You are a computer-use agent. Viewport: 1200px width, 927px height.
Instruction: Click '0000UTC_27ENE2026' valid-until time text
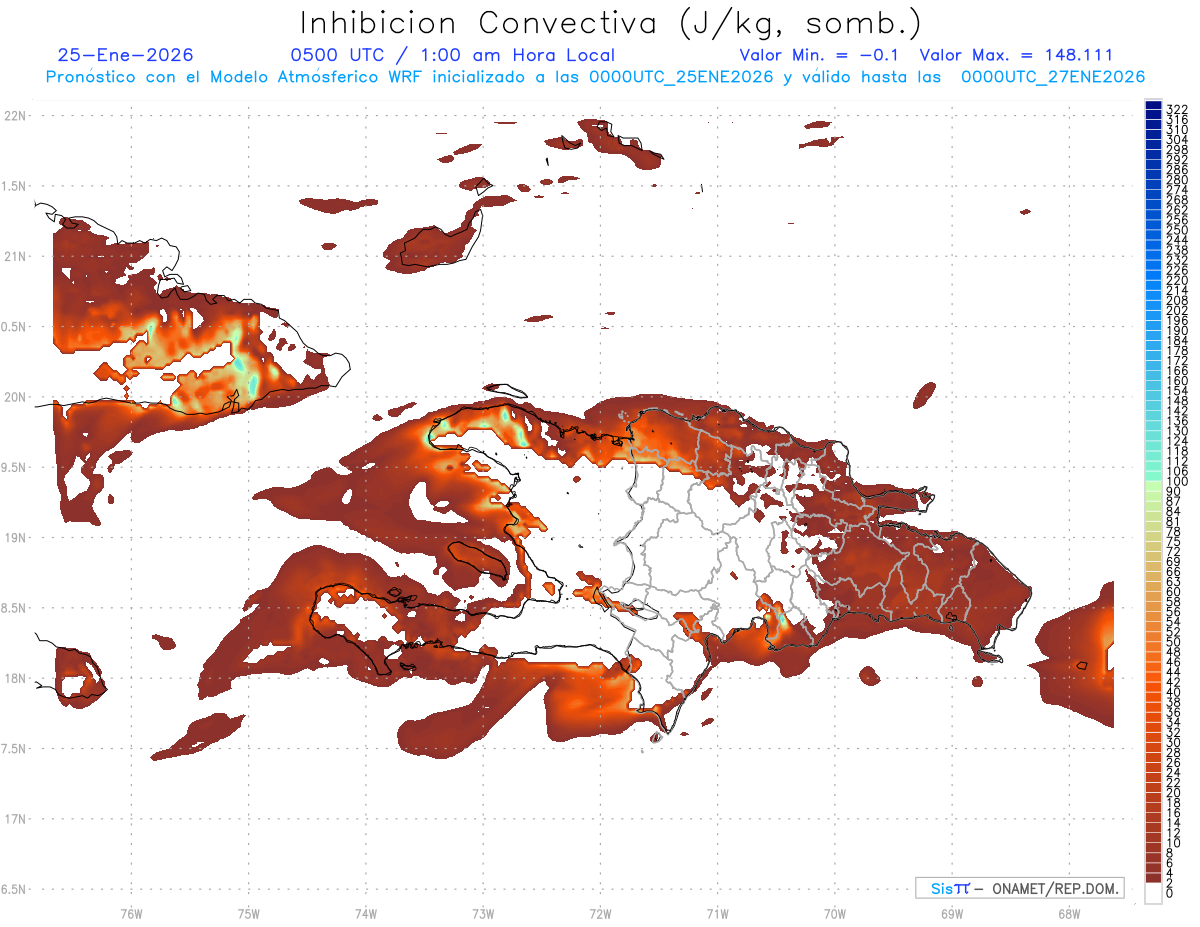click(1052, 77)
